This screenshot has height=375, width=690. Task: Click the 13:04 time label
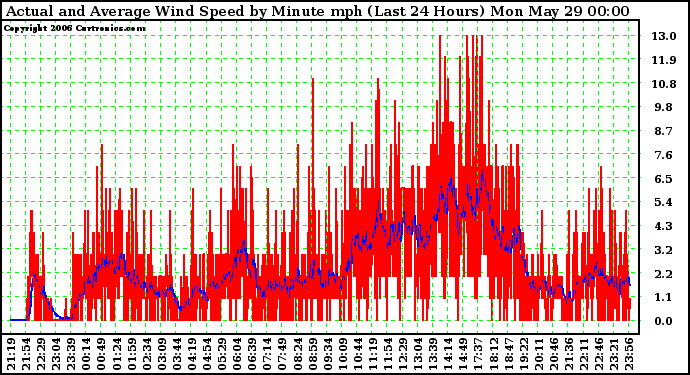click(x=418, y=354)
